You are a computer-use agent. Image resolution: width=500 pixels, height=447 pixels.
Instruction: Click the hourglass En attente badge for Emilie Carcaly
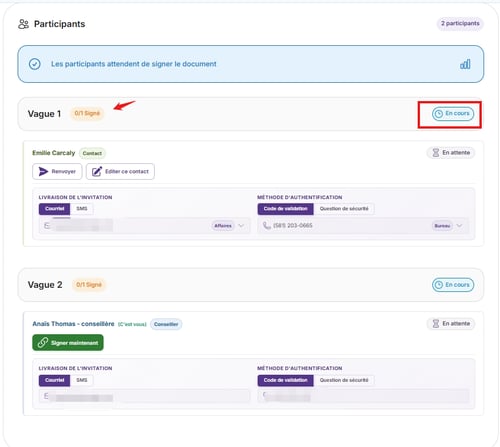[x=451, y=153]
